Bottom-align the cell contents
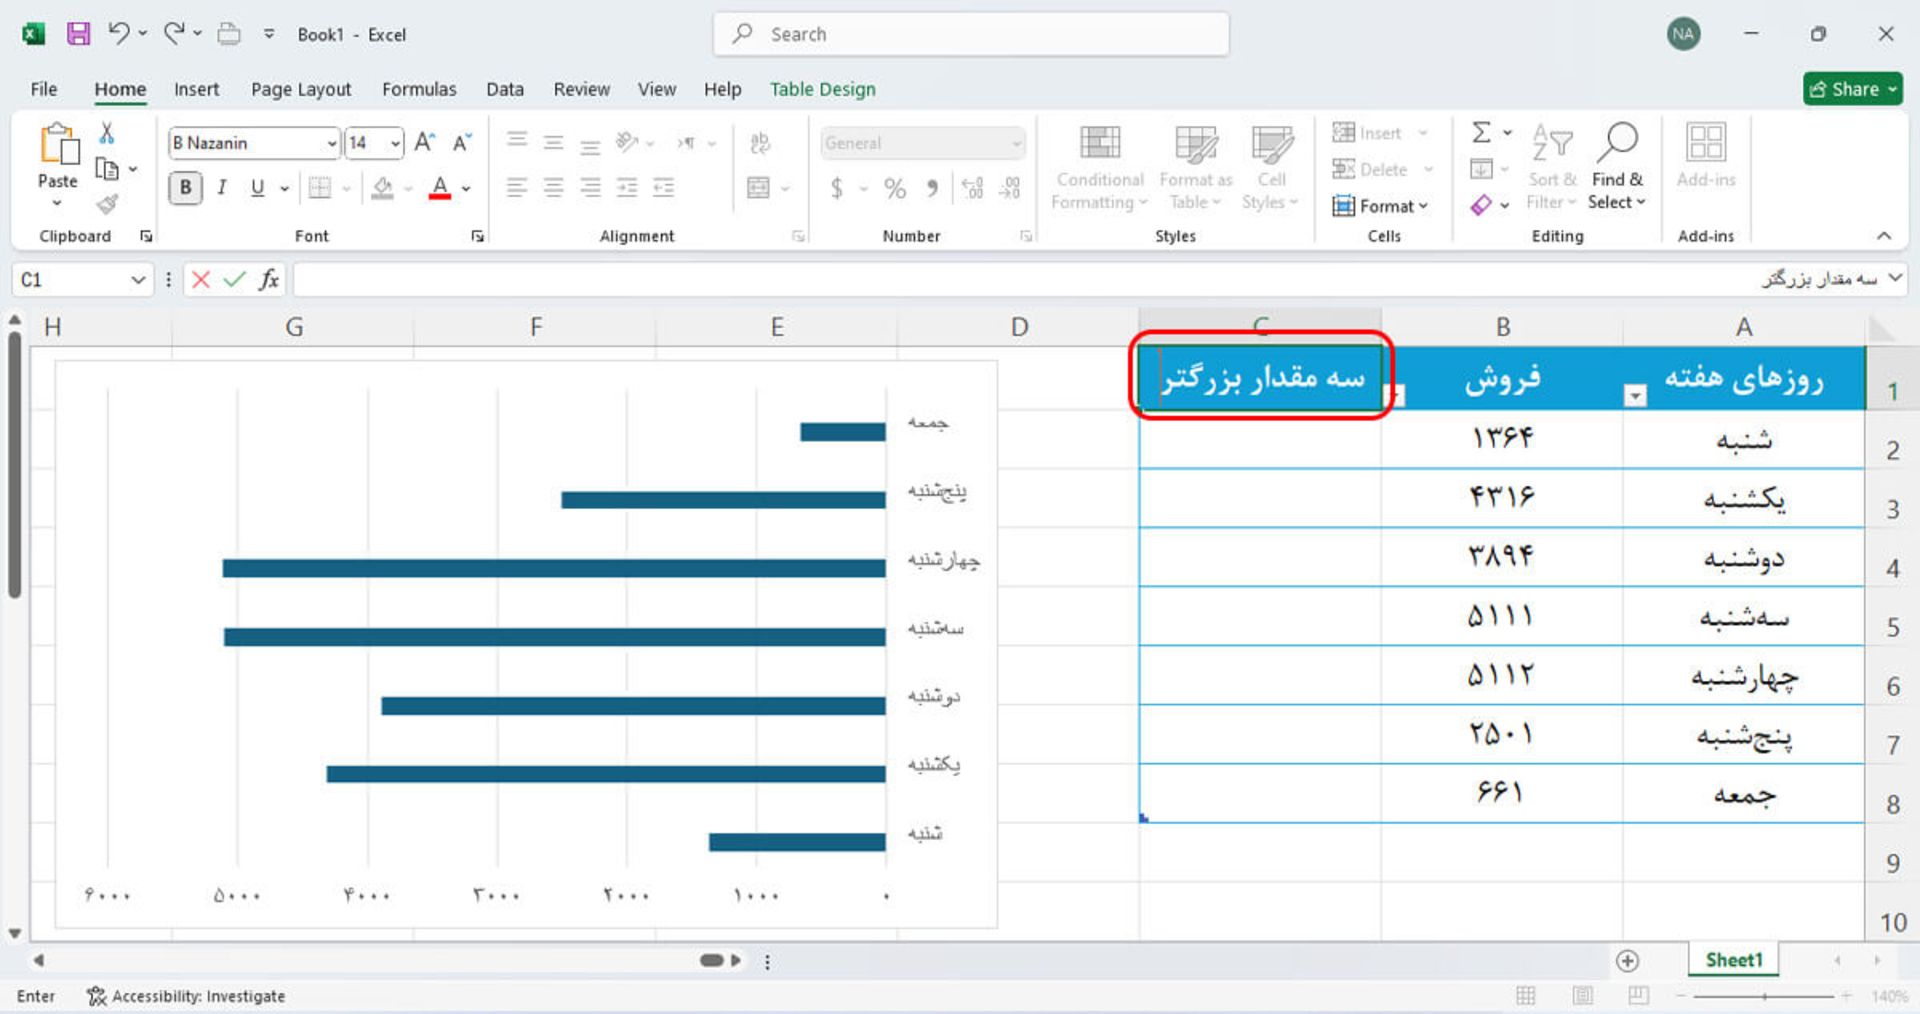 point(590,143)
